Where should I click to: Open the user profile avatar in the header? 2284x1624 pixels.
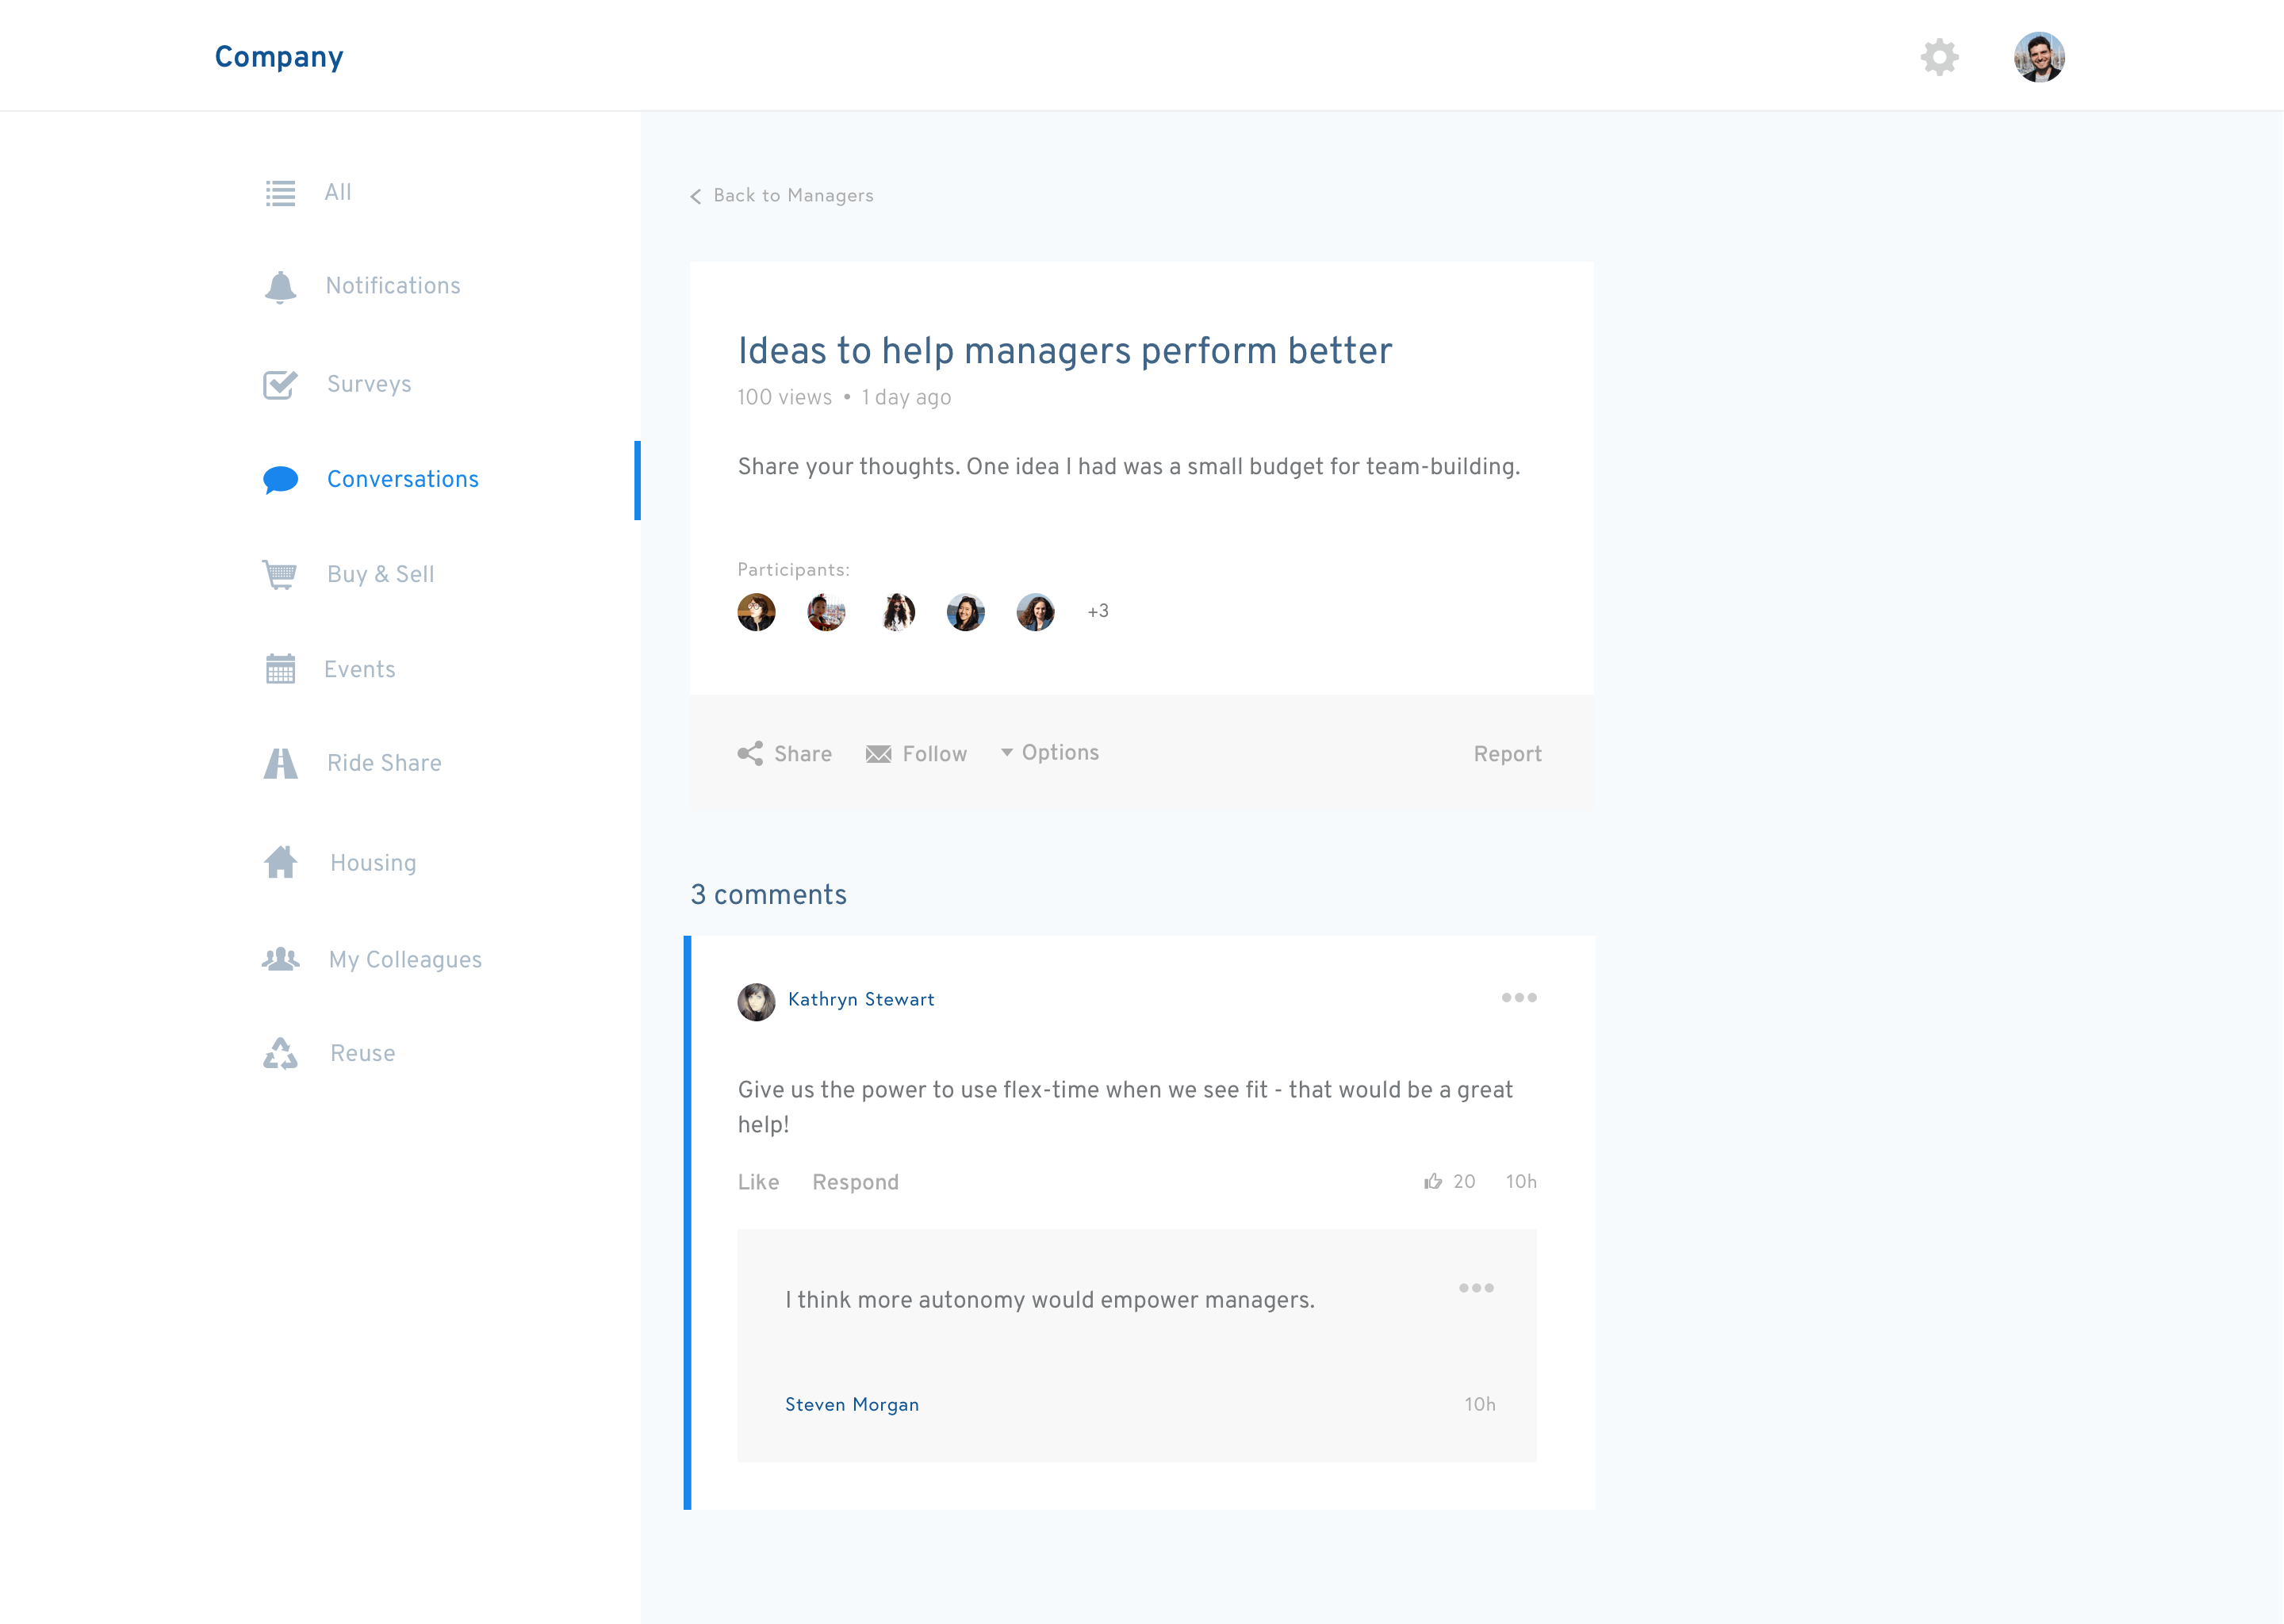[2038, 57]
